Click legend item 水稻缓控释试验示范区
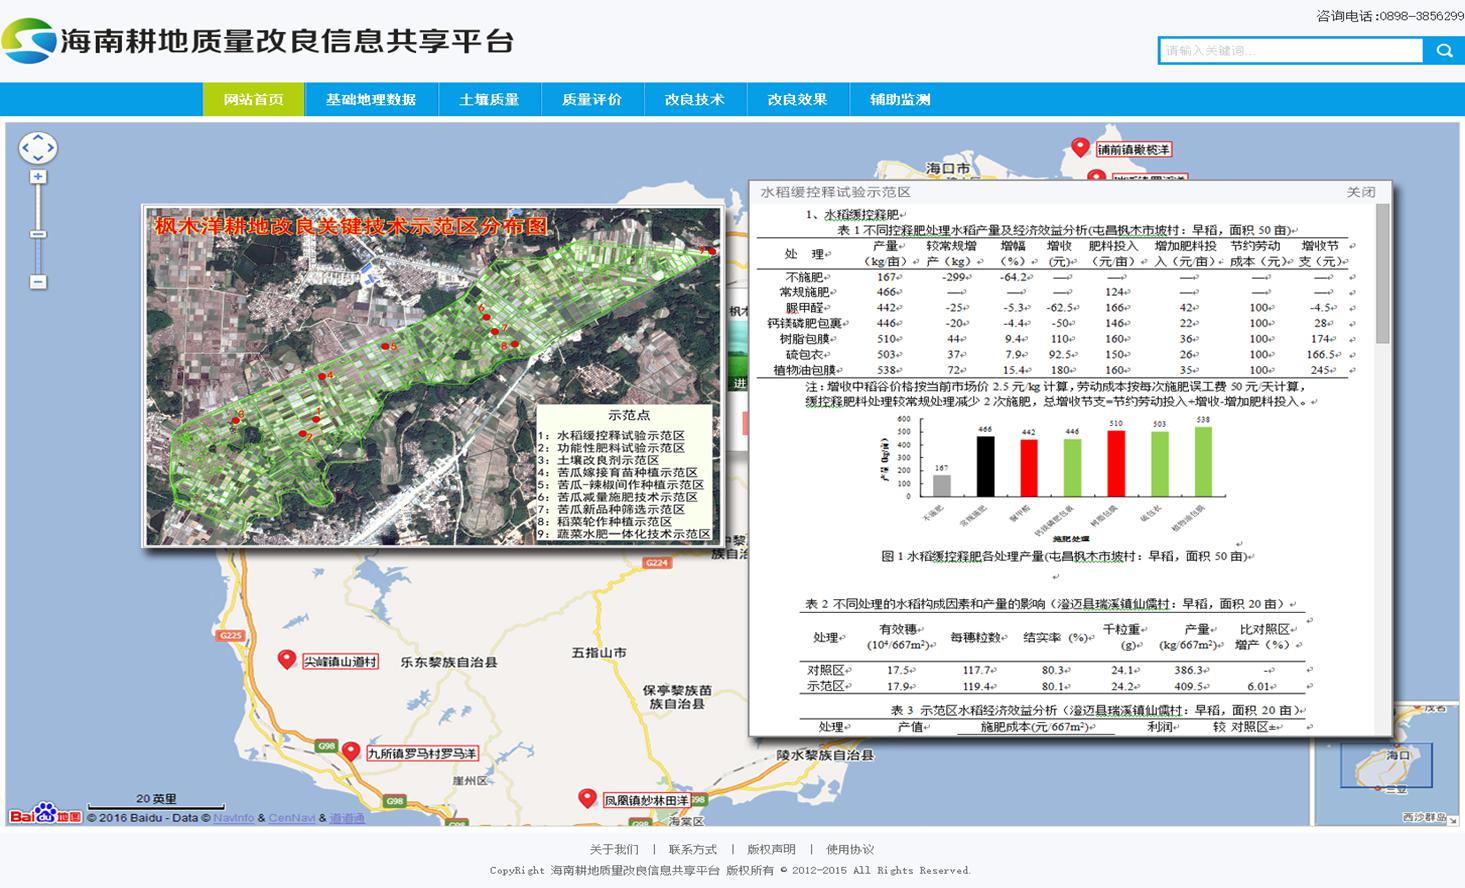This screenshot has width=1465, height=888. (611, 436)
